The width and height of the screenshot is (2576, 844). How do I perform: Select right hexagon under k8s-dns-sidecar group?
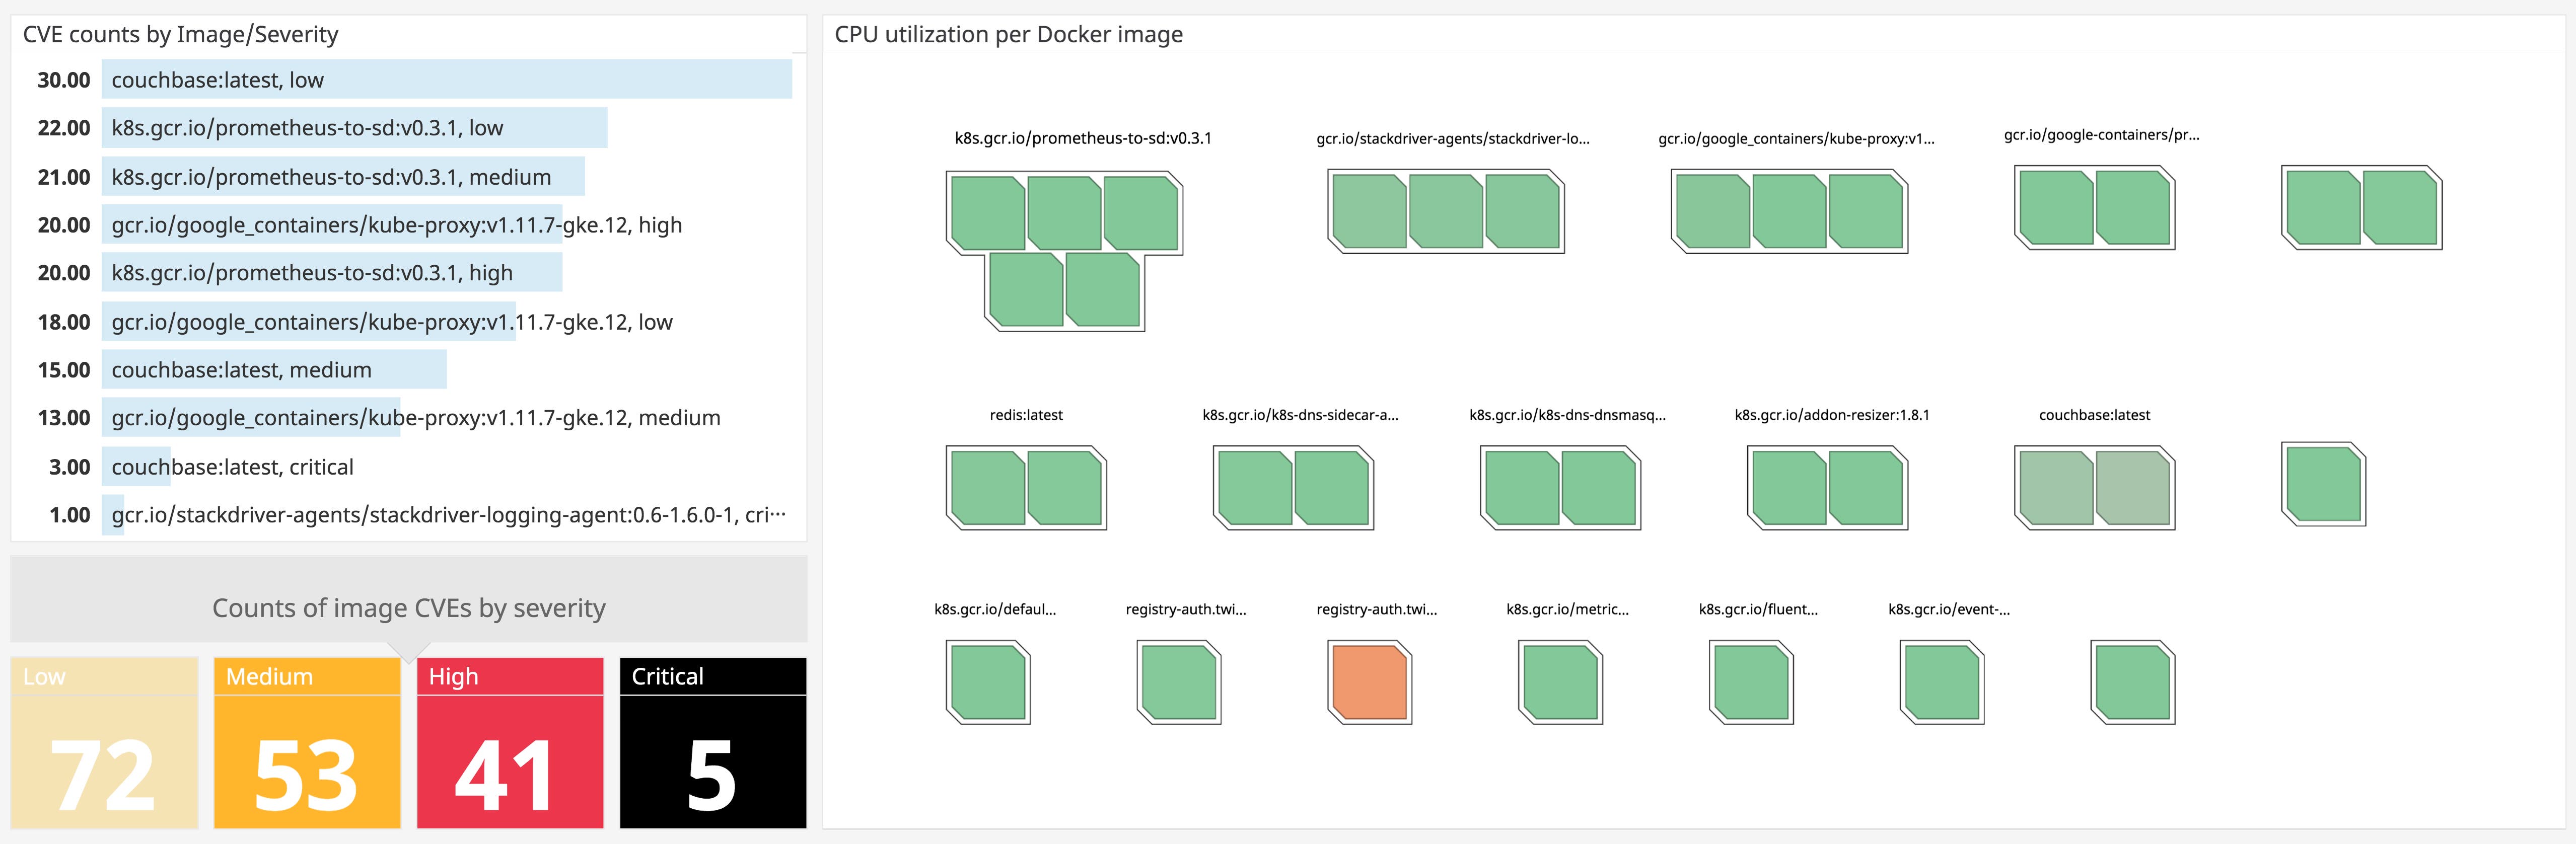point(1331,488)
